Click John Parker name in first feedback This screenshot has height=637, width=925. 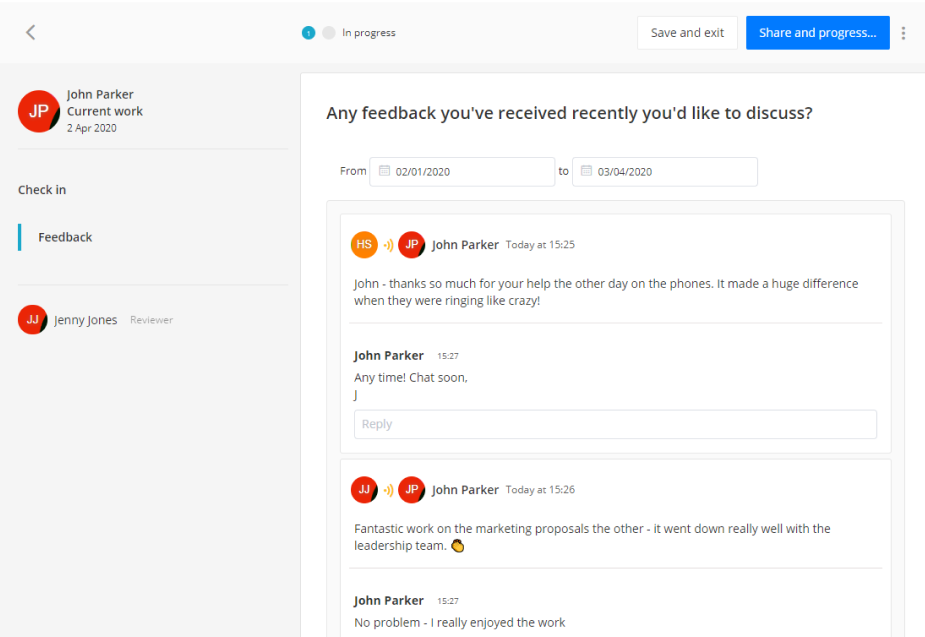465,245
